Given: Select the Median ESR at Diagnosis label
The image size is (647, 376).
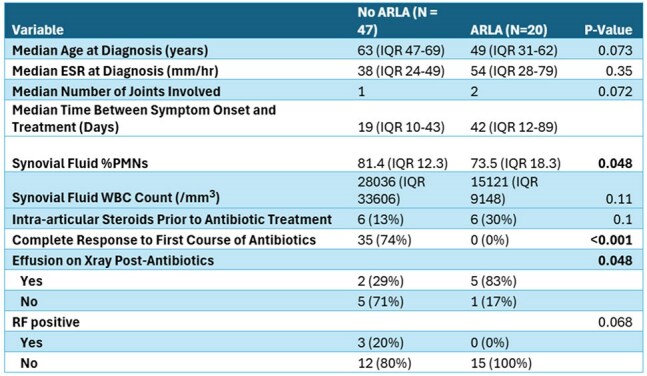Looking at the screenshot, I should 115,71.
